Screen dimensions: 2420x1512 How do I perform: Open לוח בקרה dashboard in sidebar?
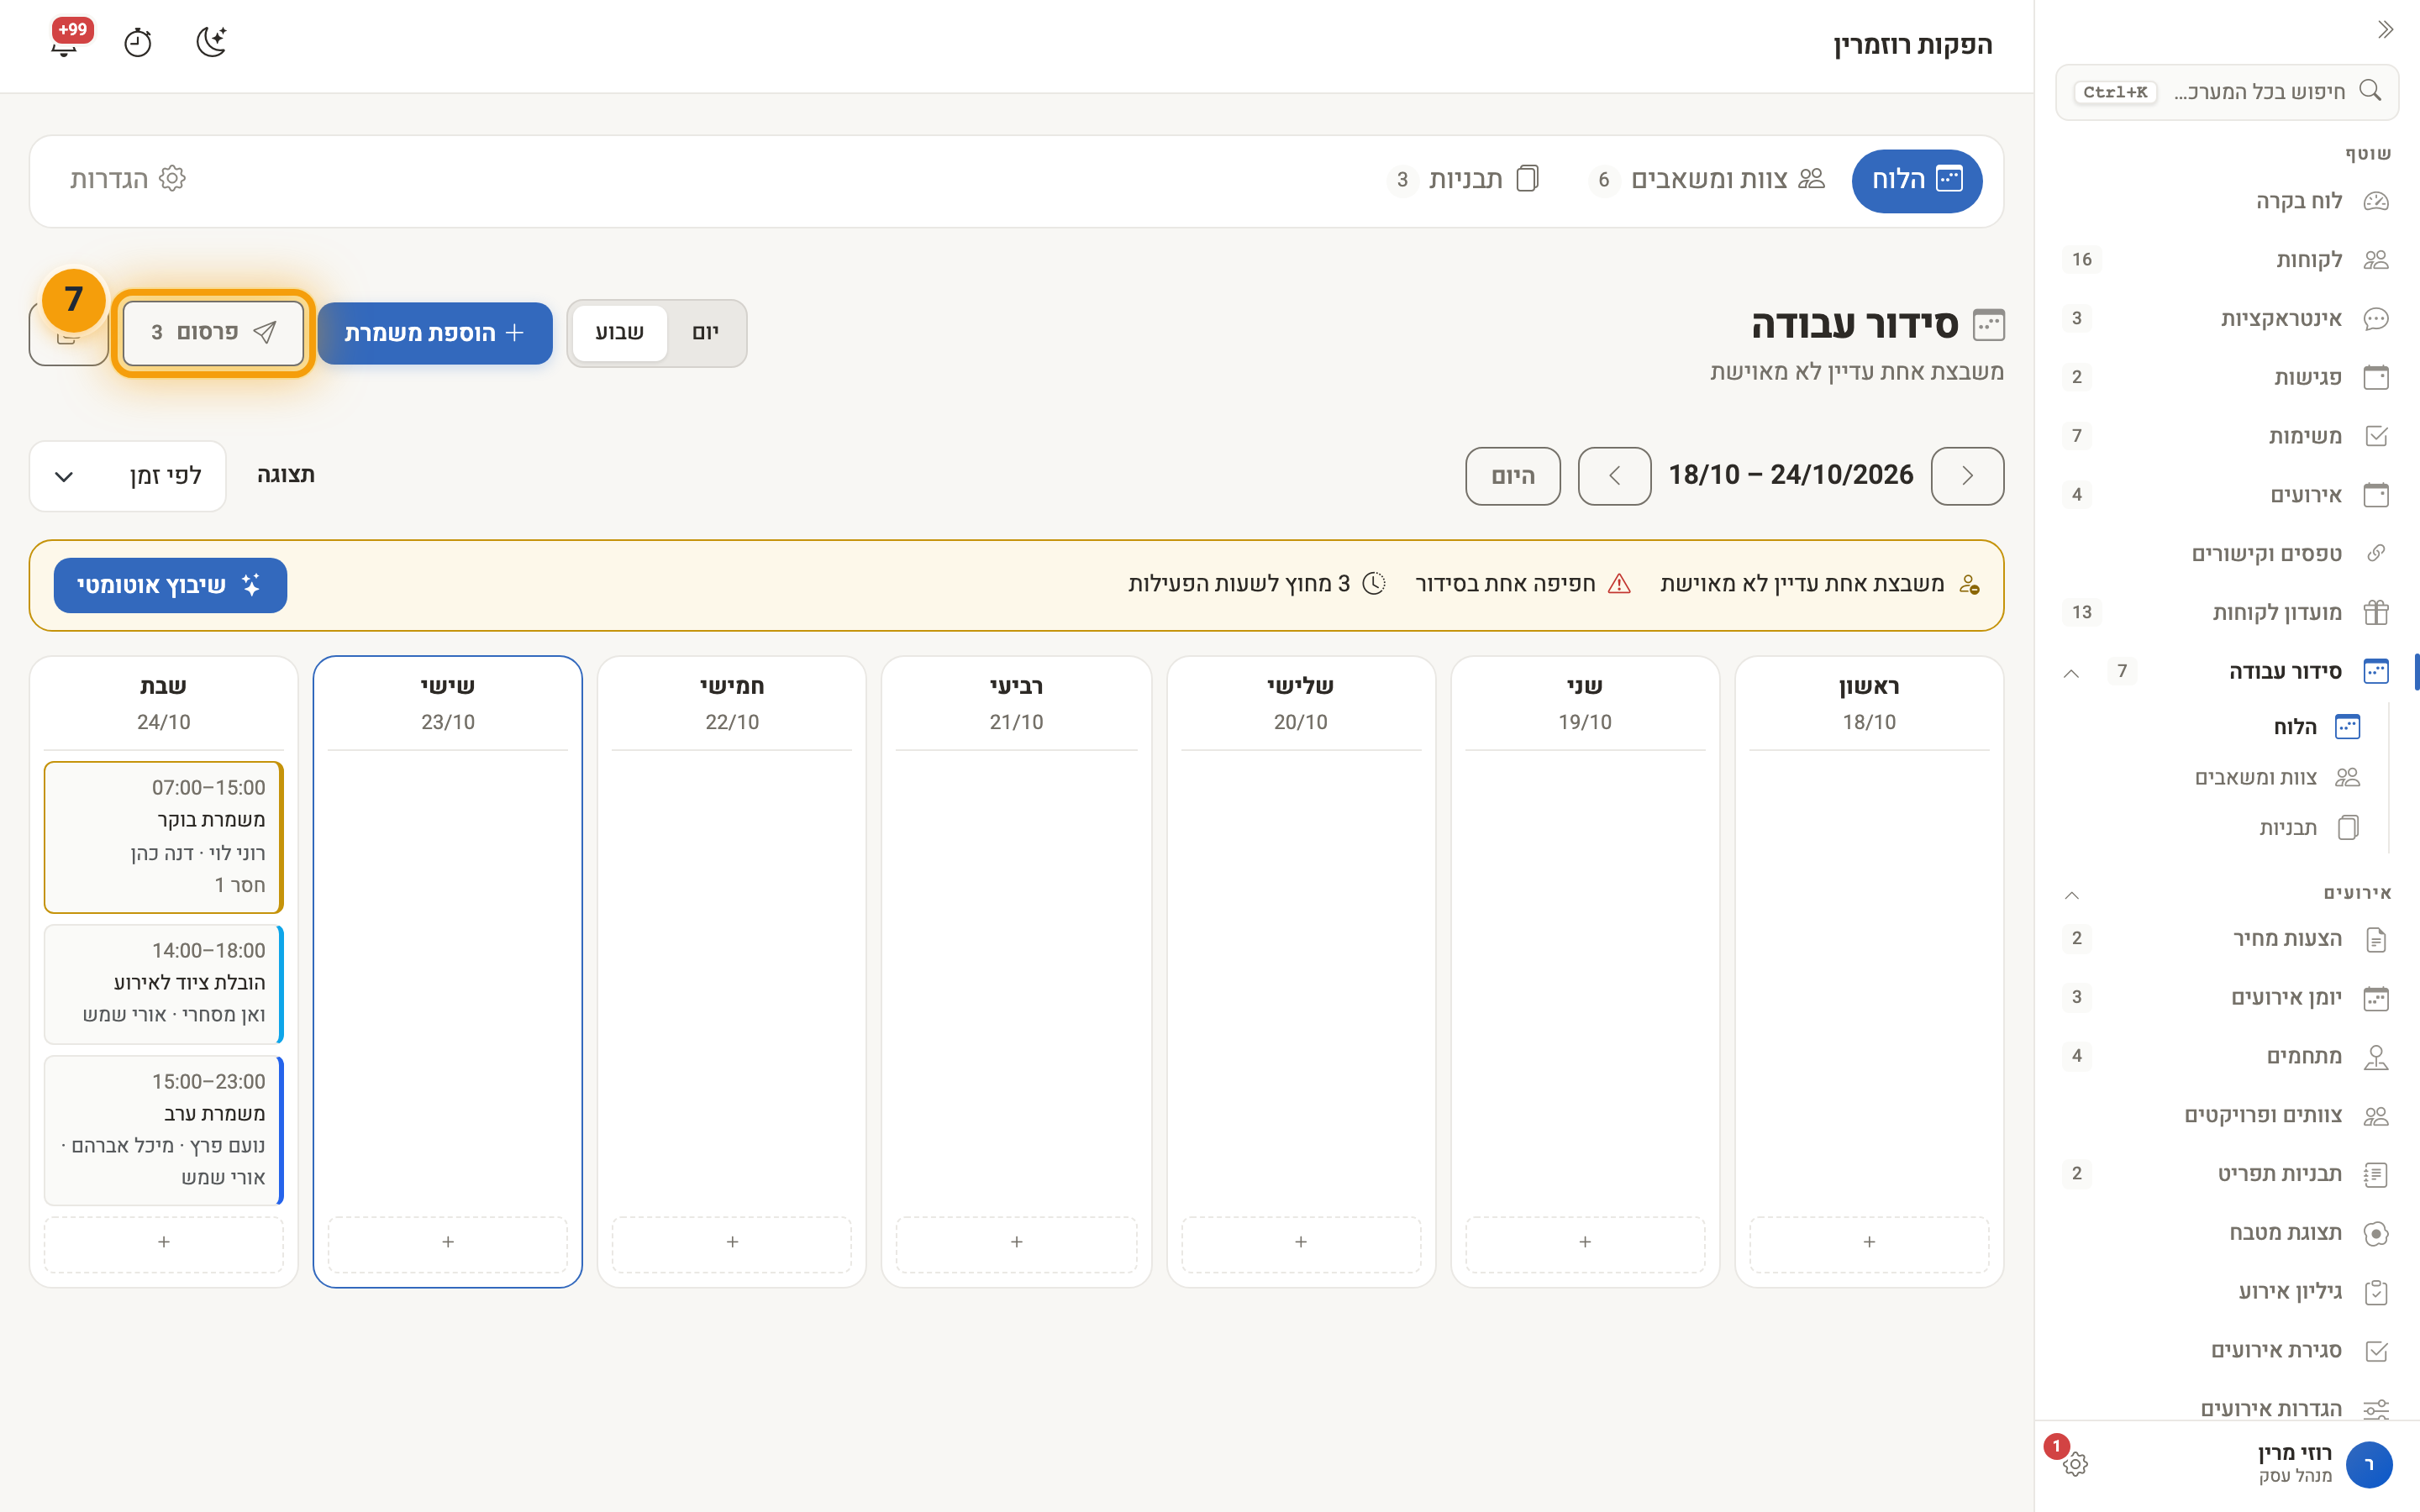(2227, 201)
